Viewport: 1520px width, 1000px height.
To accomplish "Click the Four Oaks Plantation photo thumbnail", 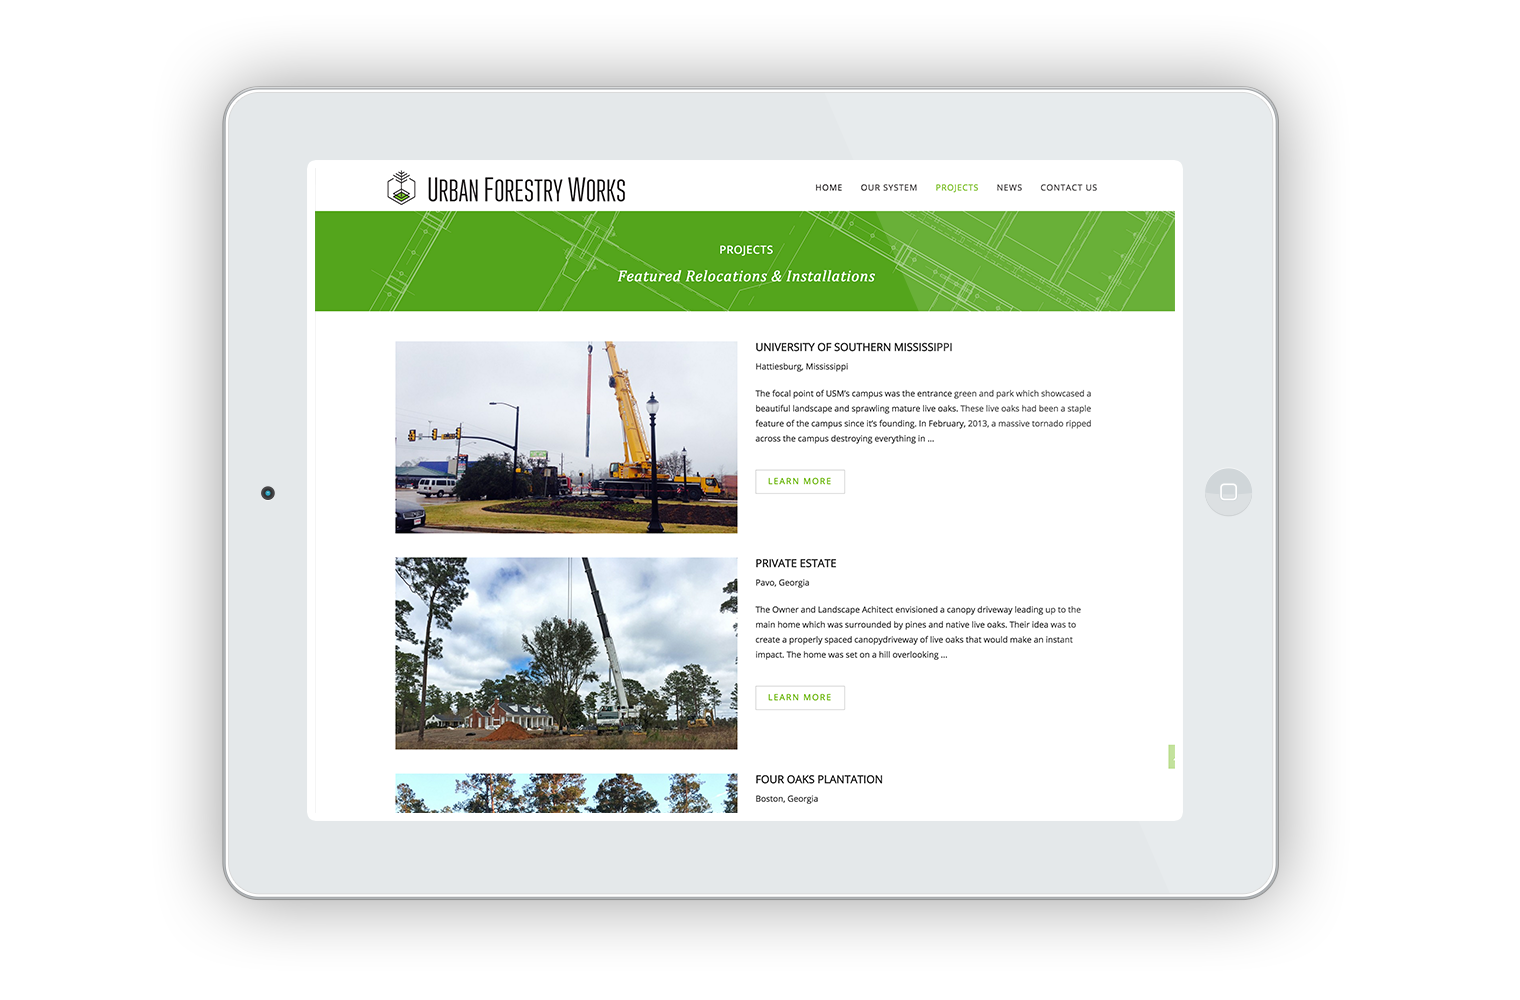I will coord(566,793).
